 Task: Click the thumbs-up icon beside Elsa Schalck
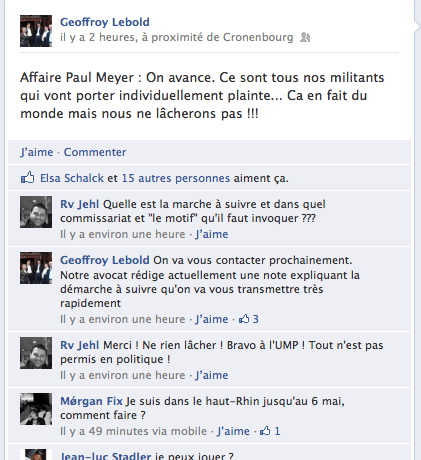coord(27,178)
